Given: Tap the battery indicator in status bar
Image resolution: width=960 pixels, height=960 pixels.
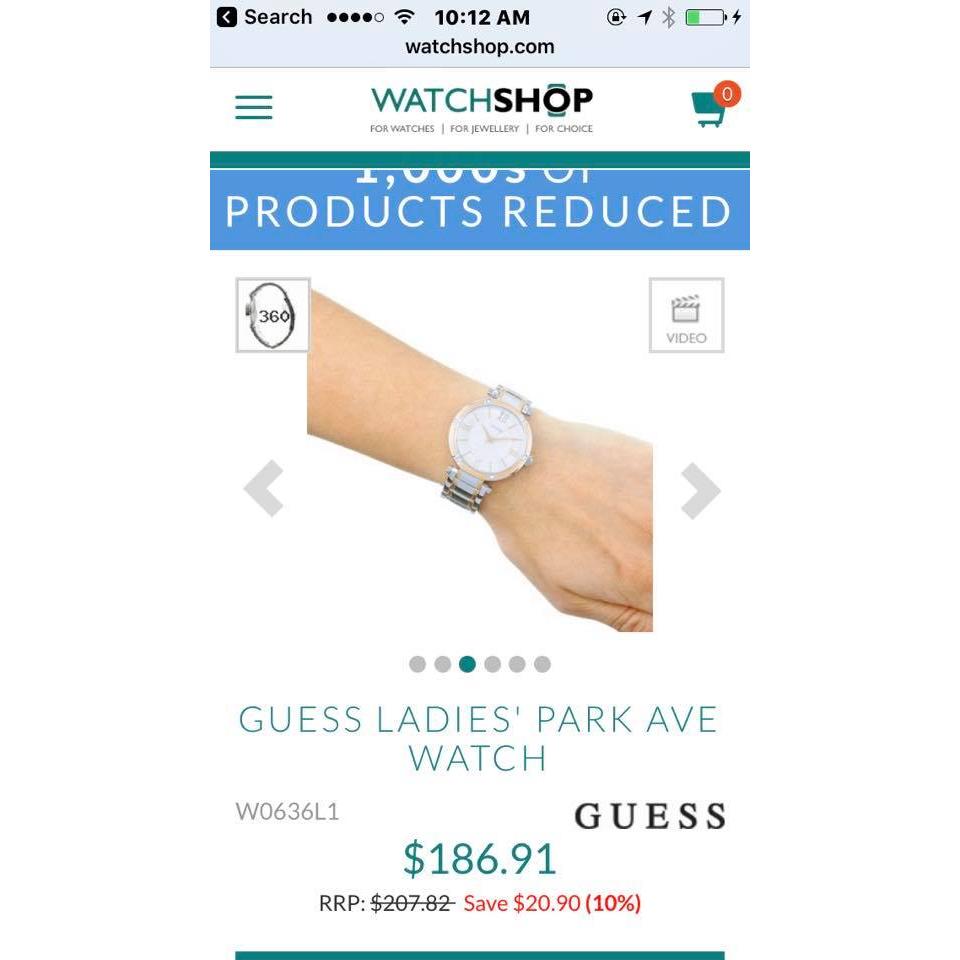Looking at the screenshot, I should pyautogui.click(x=705, y=17).
